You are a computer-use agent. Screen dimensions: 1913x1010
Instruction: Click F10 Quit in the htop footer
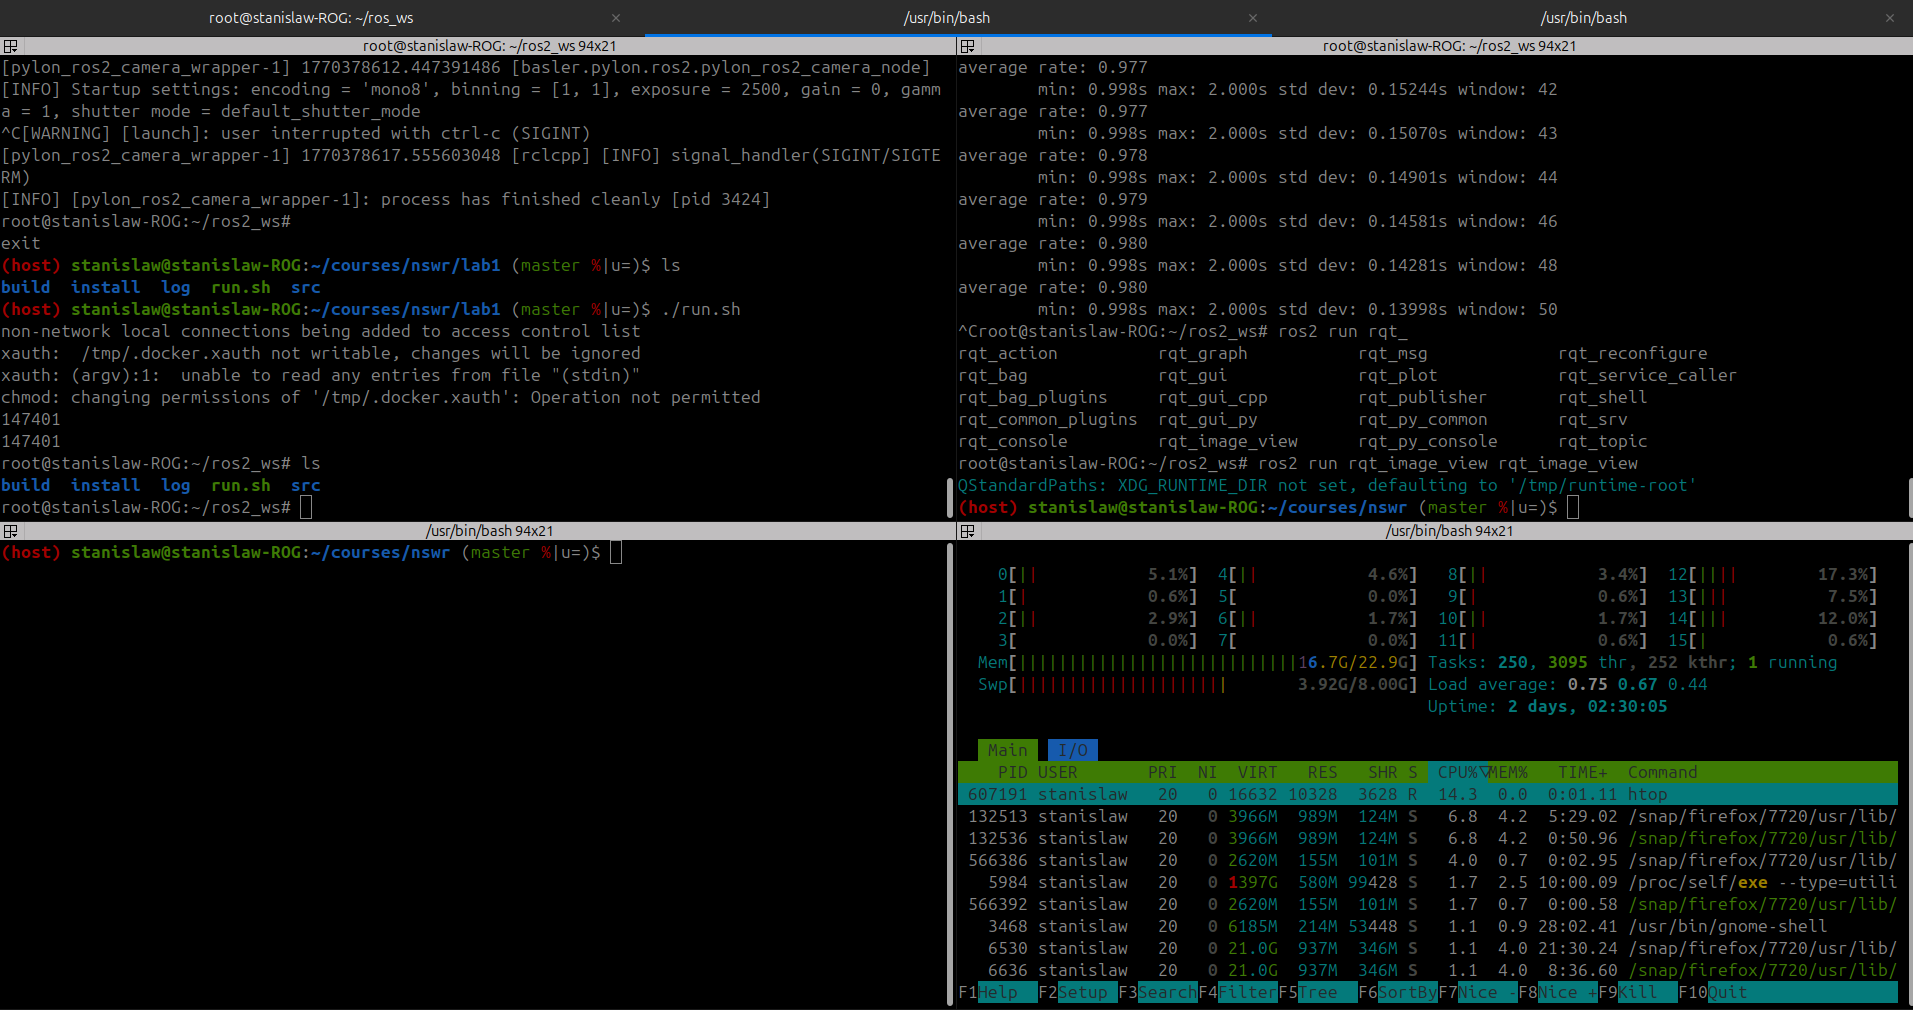tap(1726, 992)
